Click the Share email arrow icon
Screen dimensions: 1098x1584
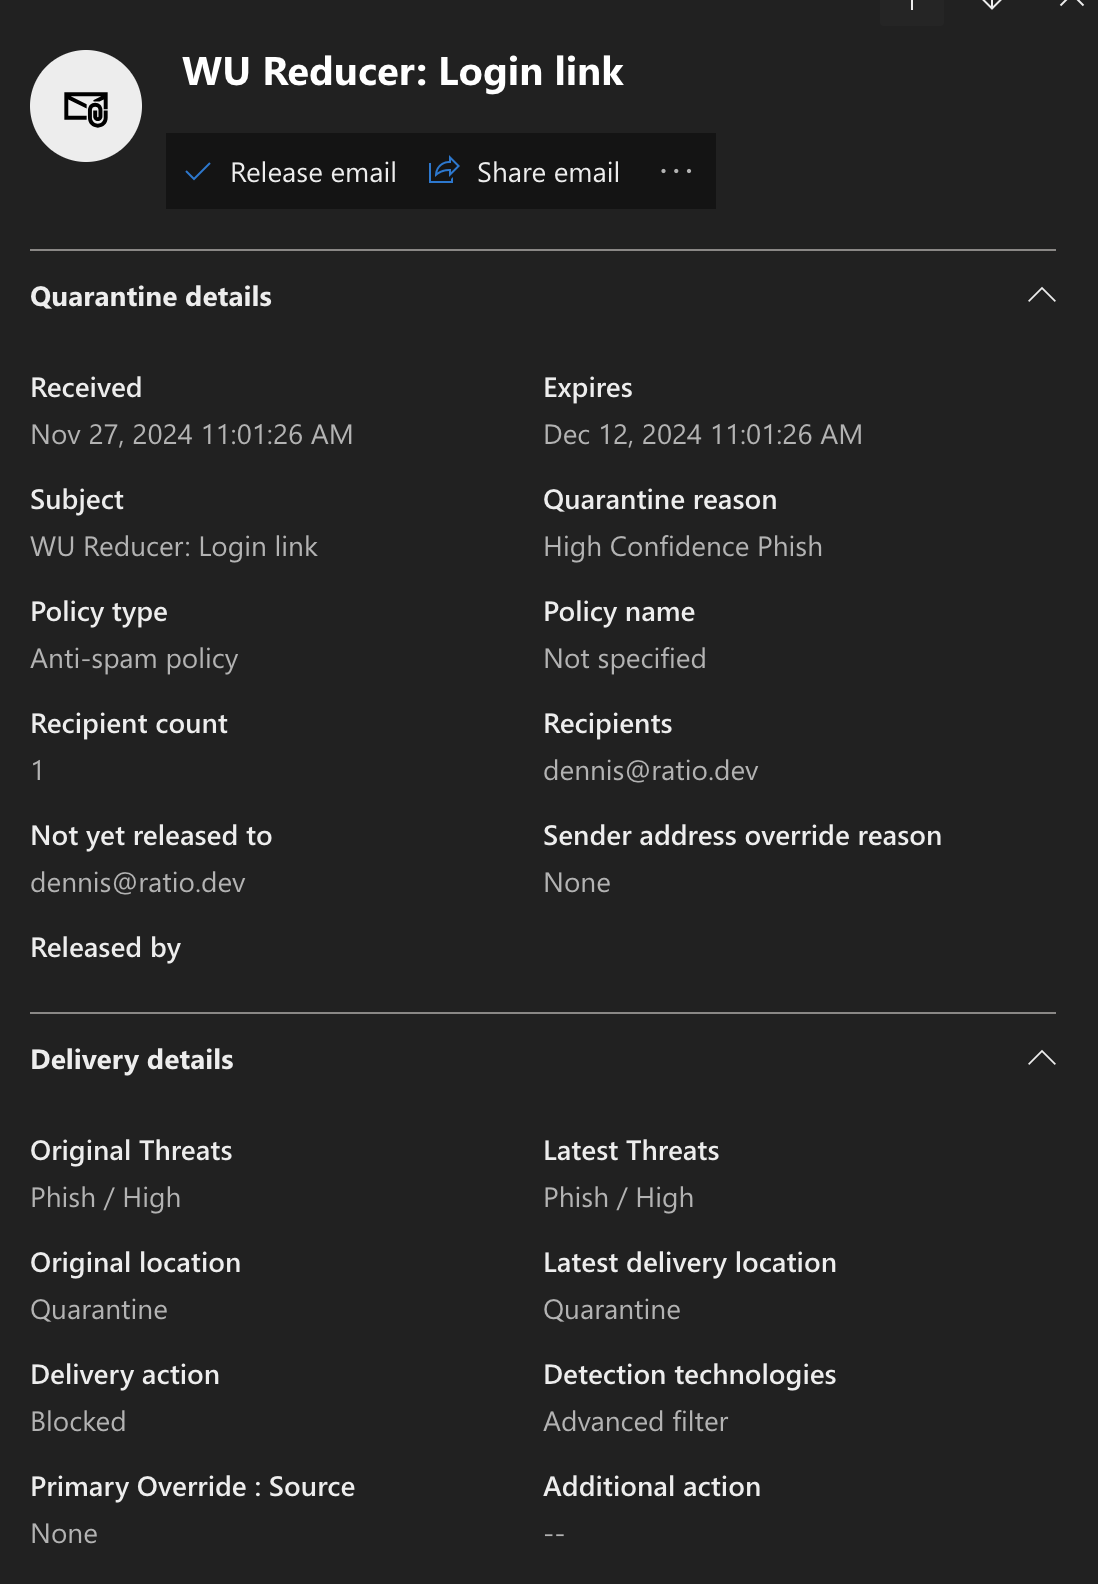coord(444,171)
